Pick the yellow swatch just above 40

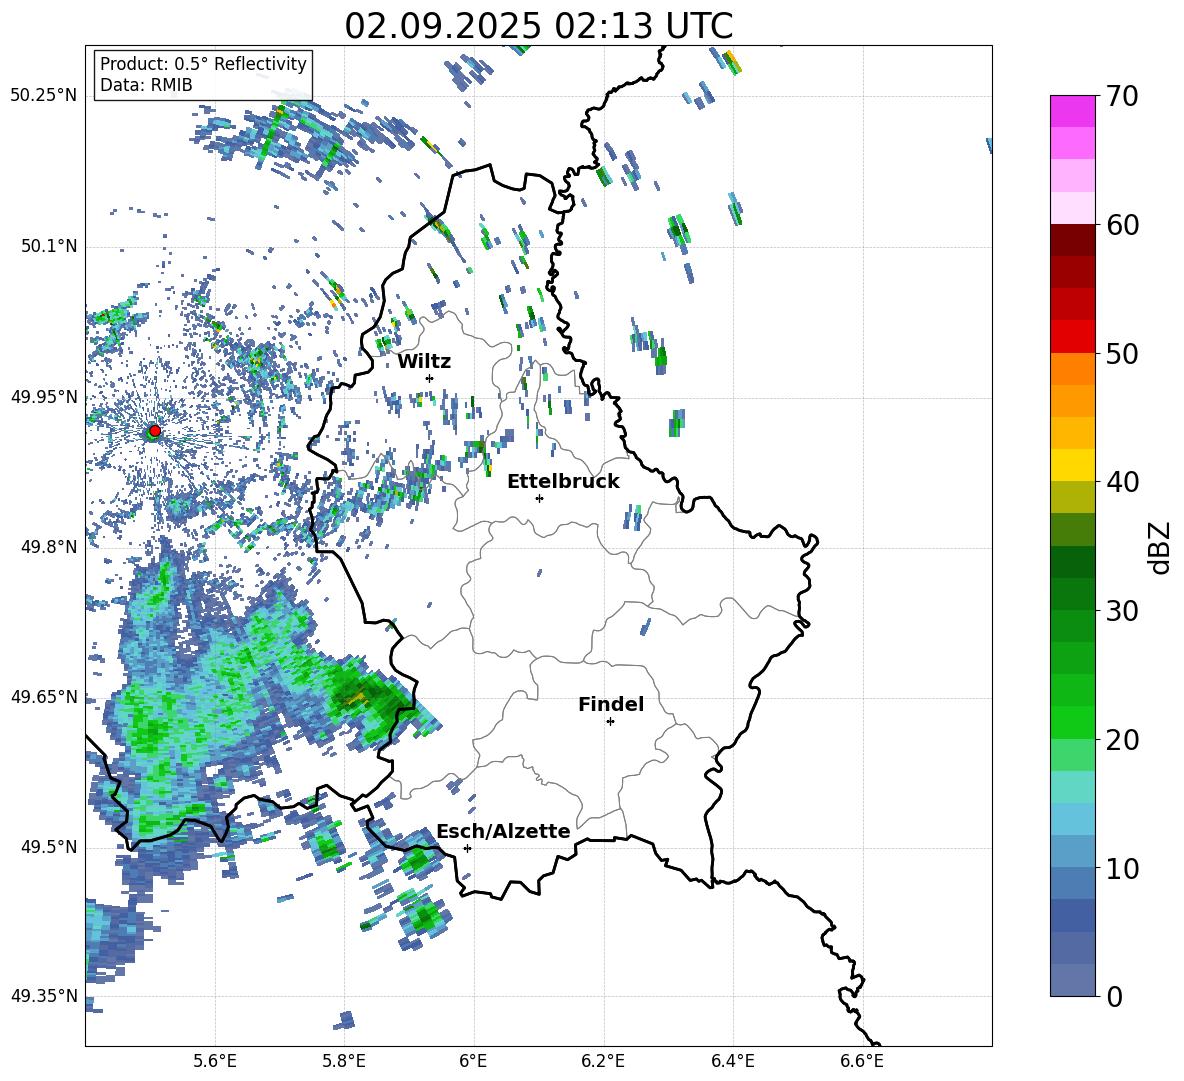coord(1072,465)
